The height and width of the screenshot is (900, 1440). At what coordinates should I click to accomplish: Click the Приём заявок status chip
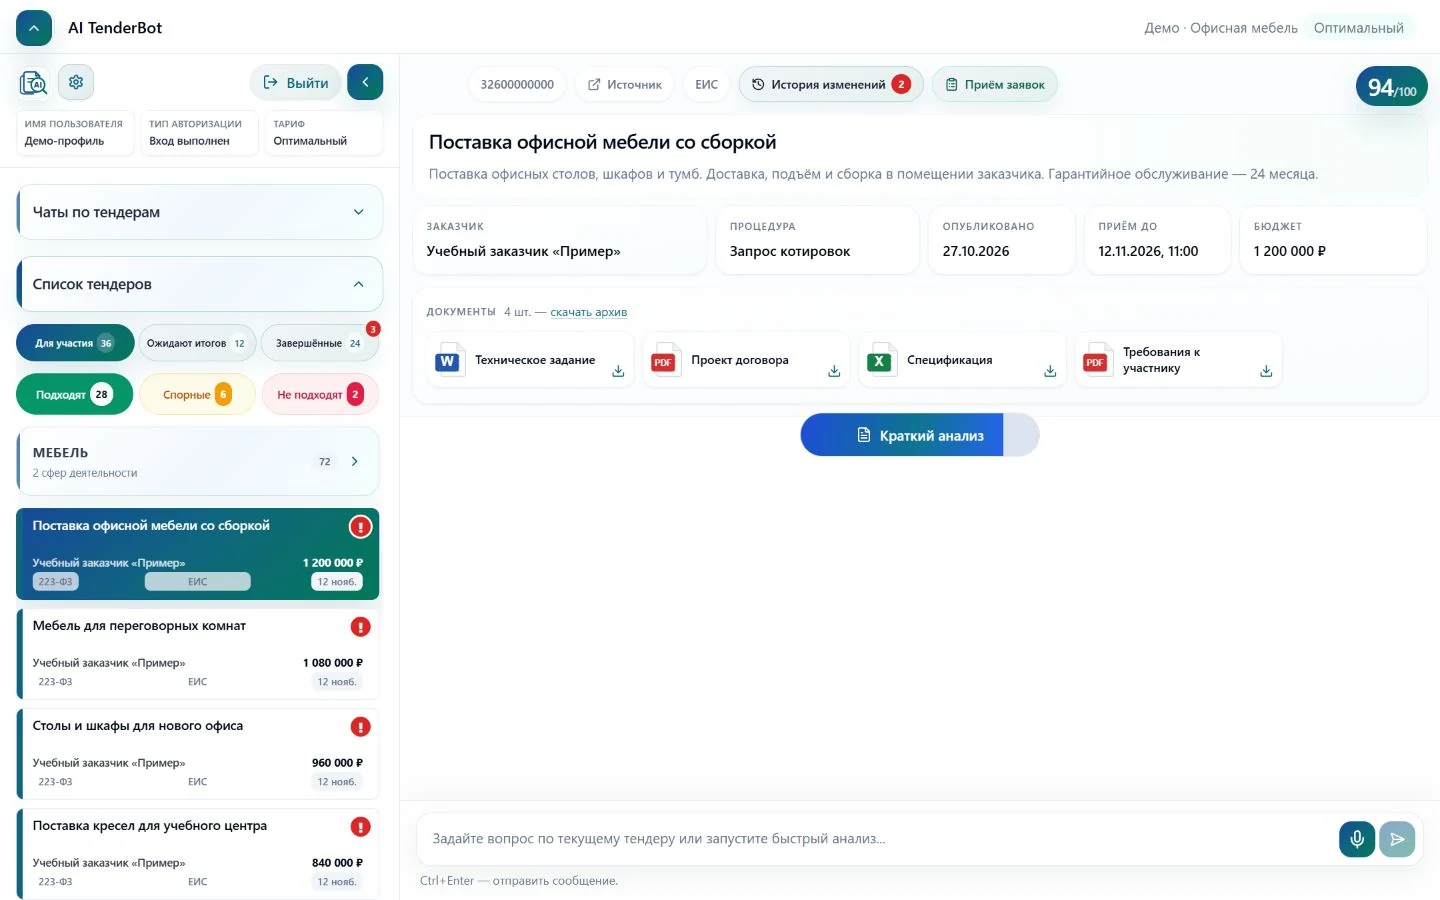pyautogui.click(x=995, y=85)
